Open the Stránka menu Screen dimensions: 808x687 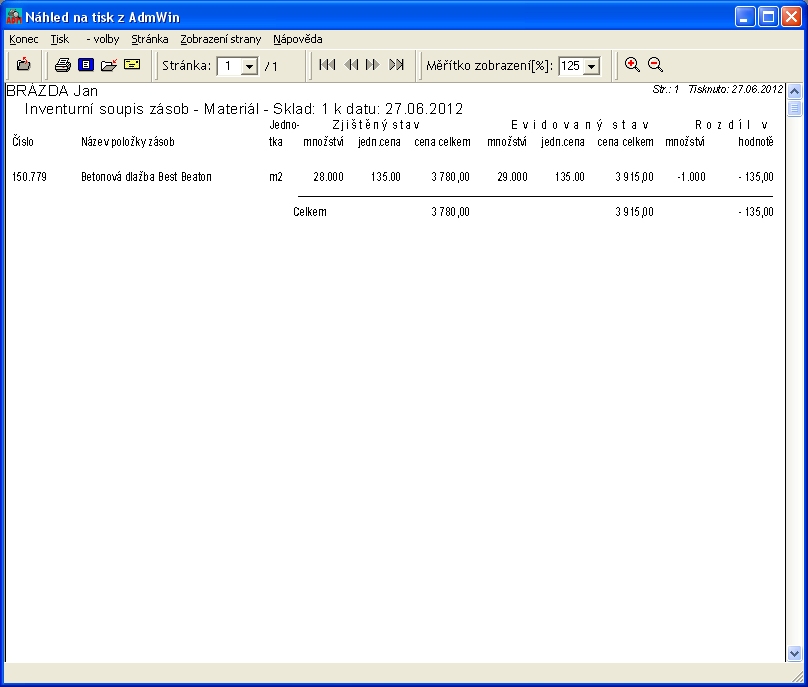click(x=149, y=39)
